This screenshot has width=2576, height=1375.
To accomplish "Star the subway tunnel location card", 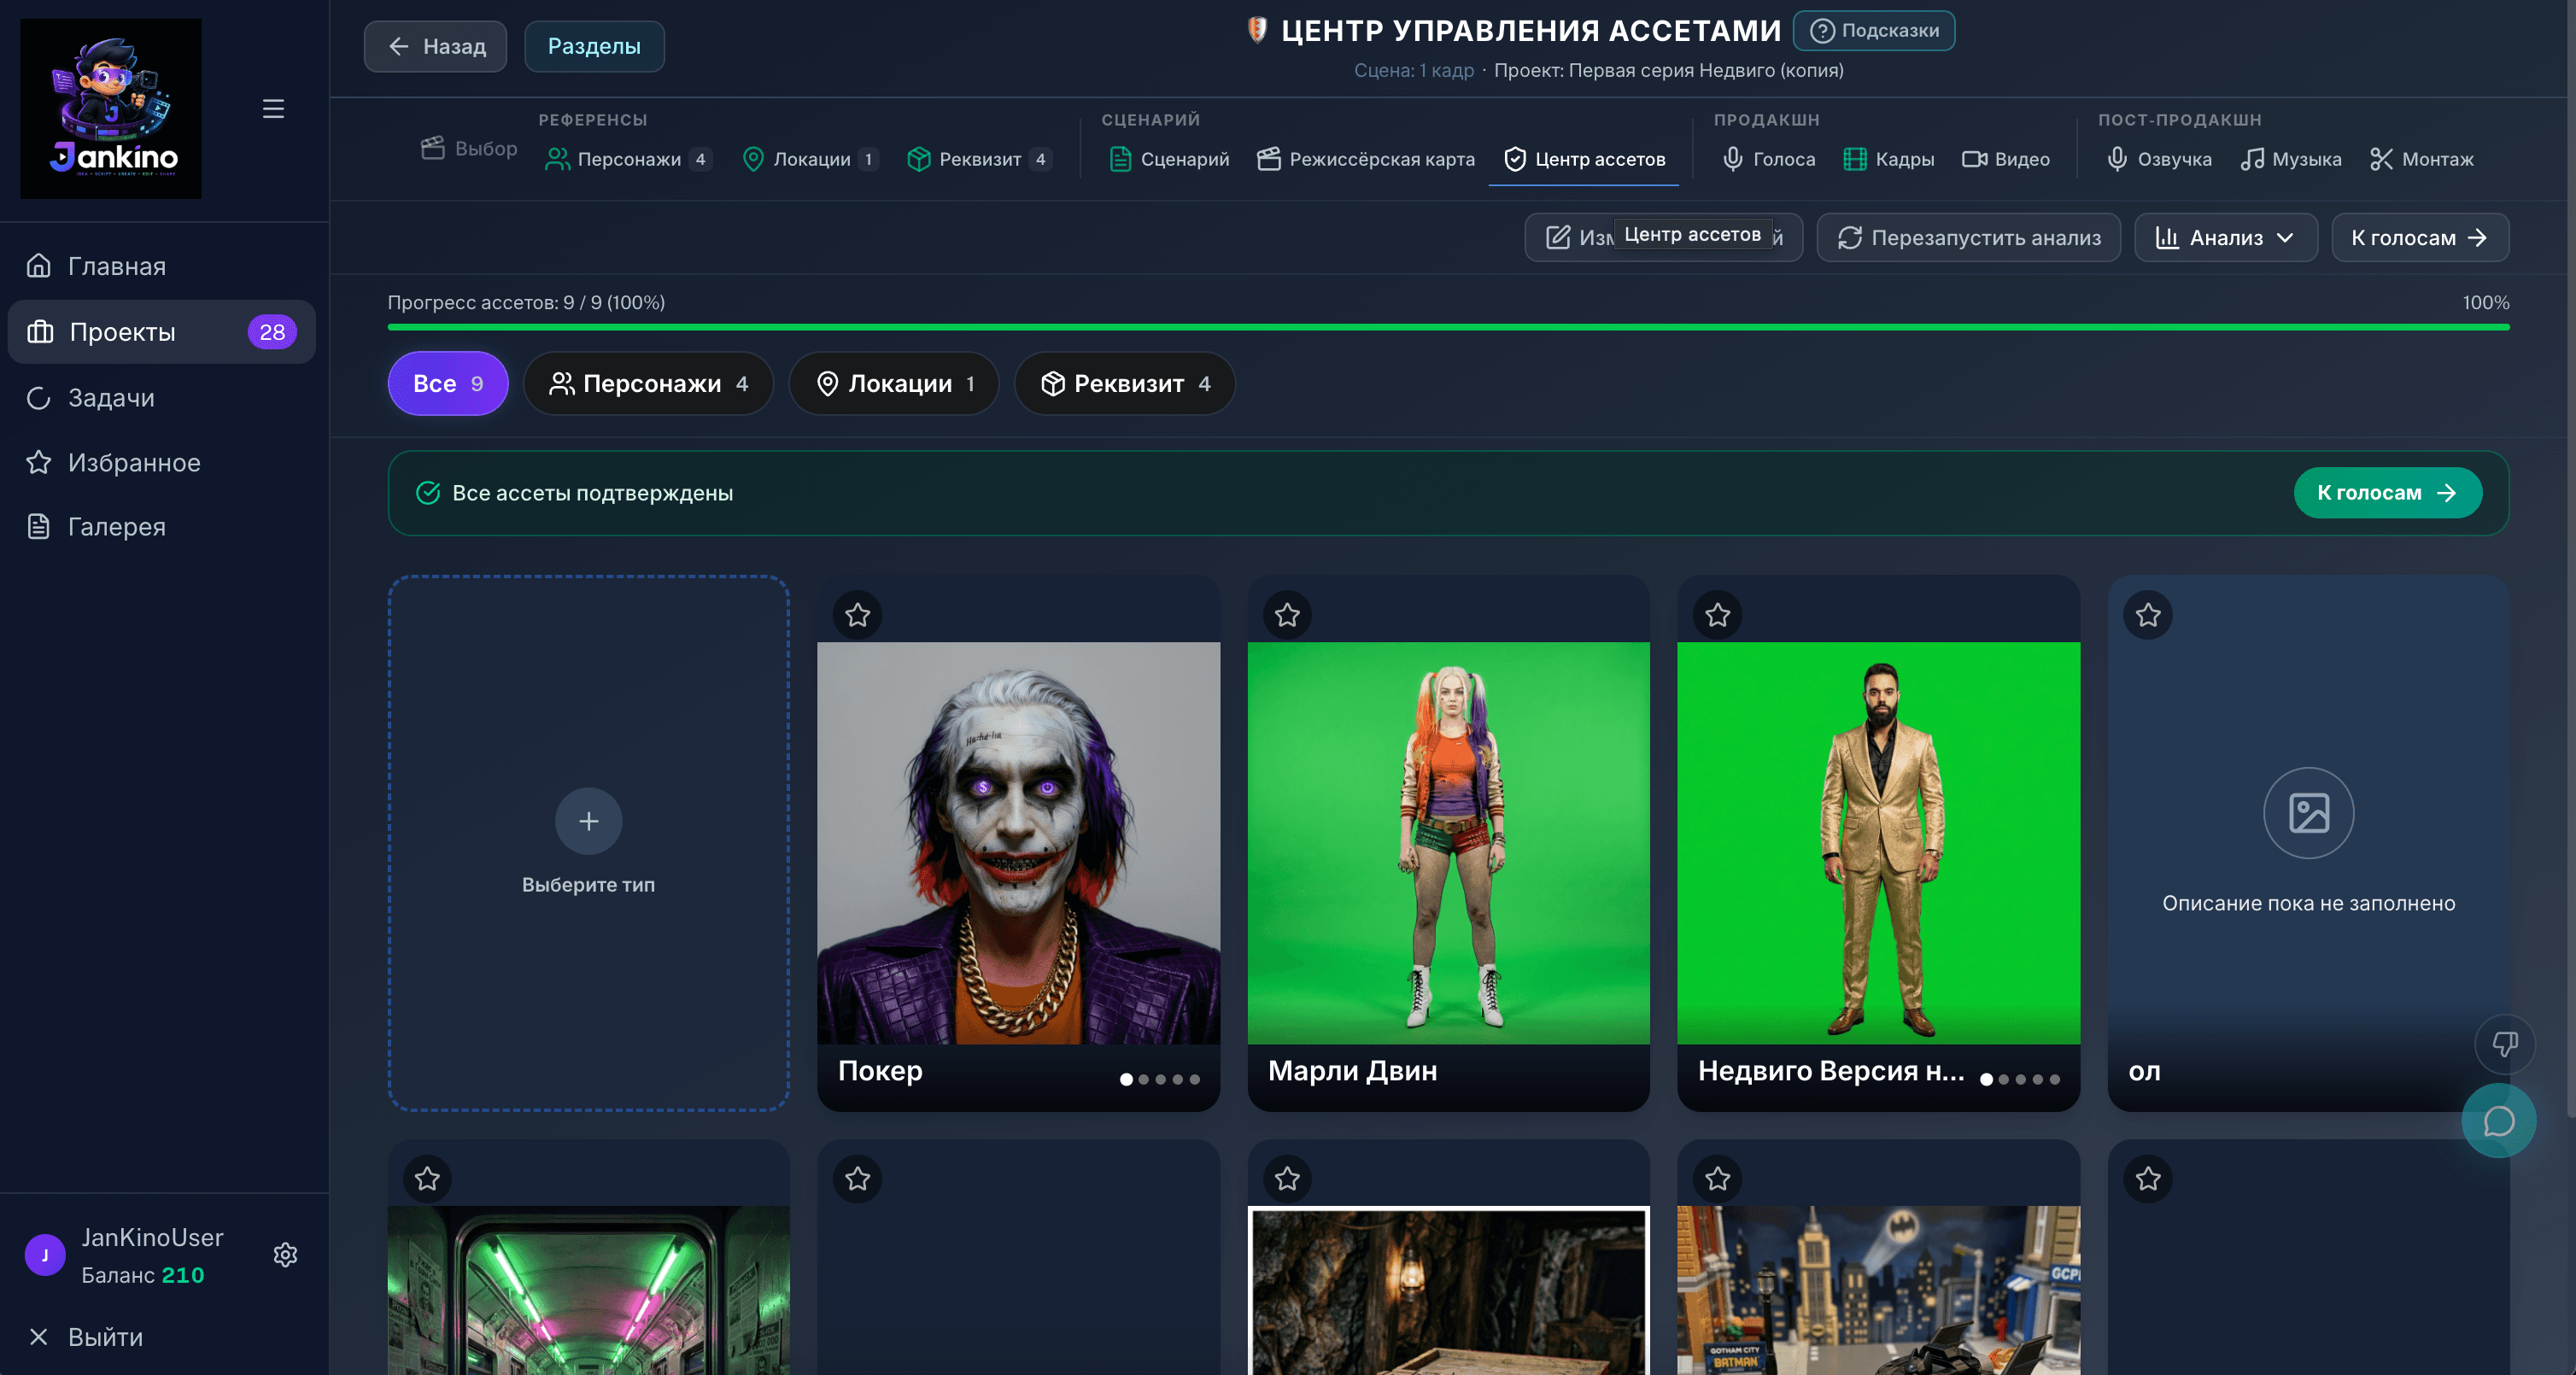I will pyautogui.click(x=427, y=1178).
